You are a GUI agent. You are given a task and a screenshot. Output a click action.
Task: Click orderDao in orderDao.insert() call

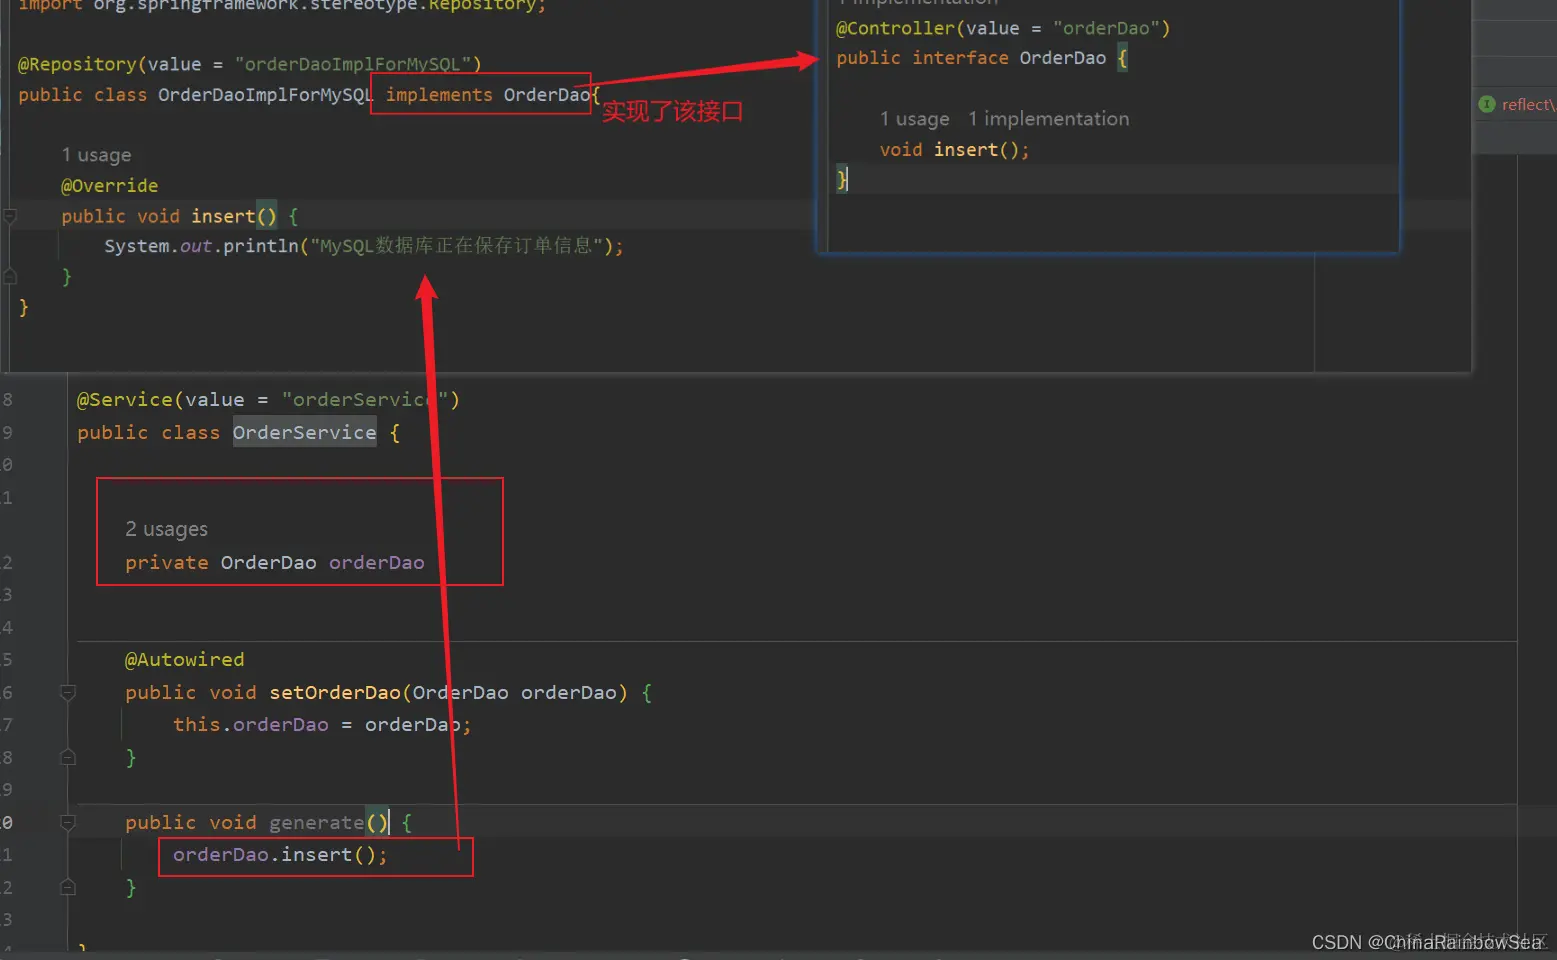pos(221,855)
